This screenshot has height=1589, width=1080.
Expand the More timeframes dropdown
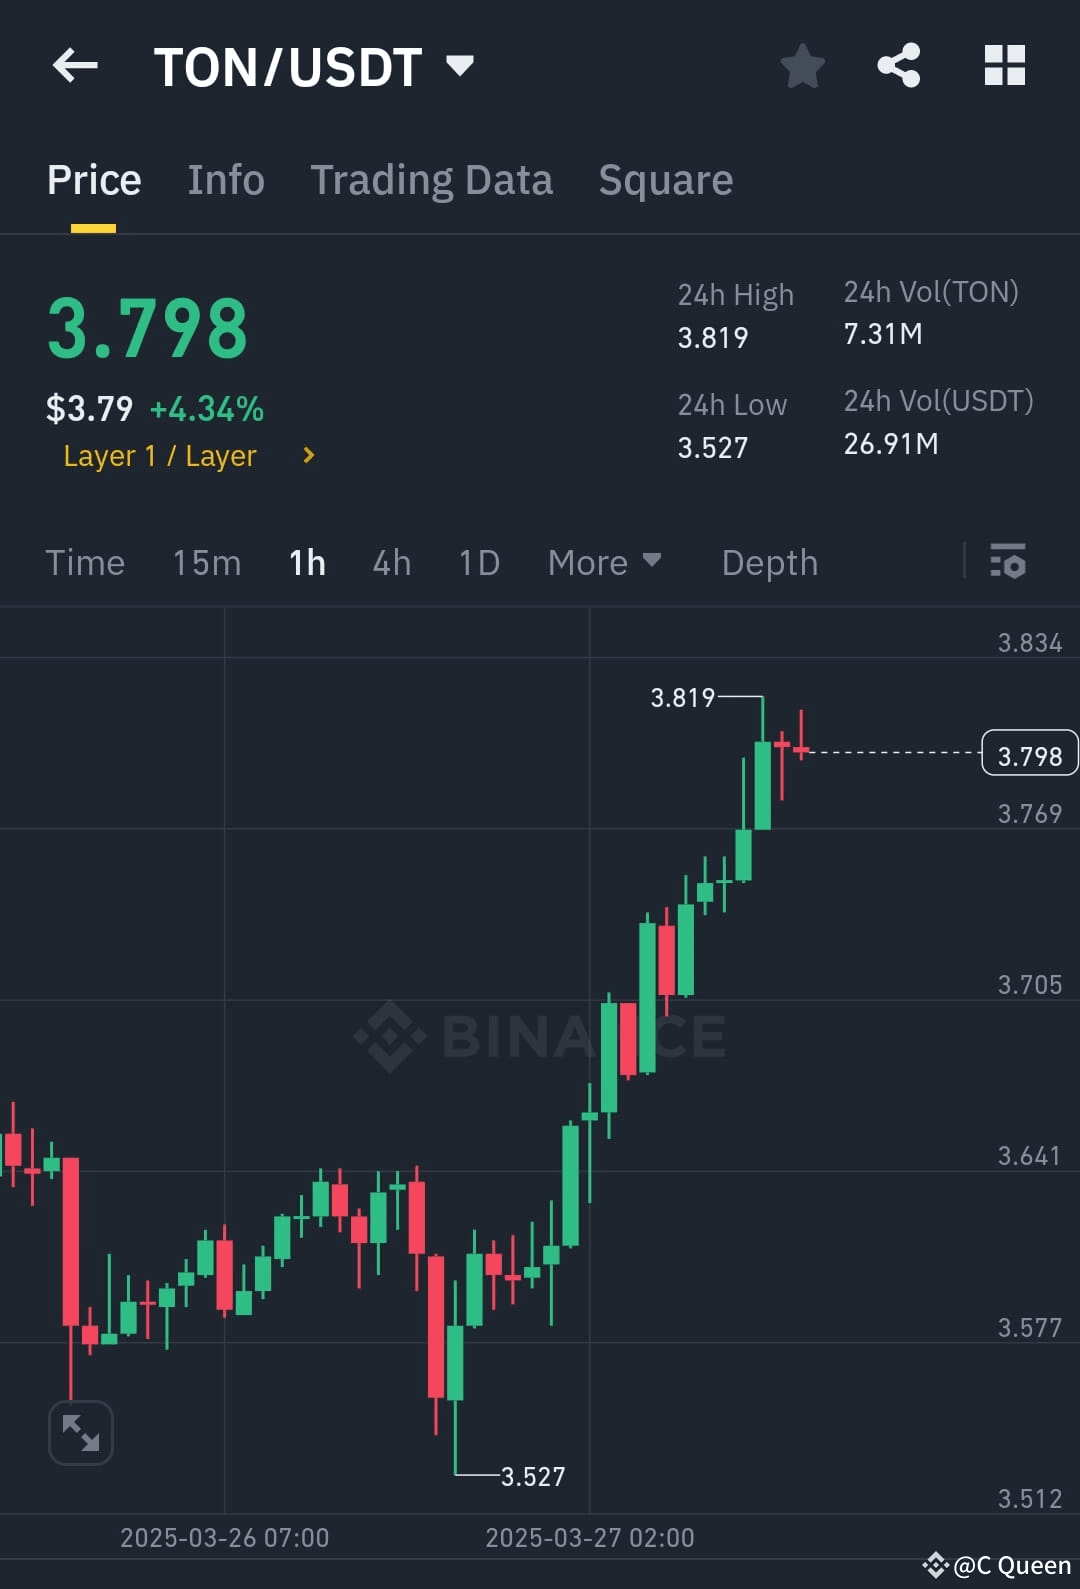coord(604,563)
